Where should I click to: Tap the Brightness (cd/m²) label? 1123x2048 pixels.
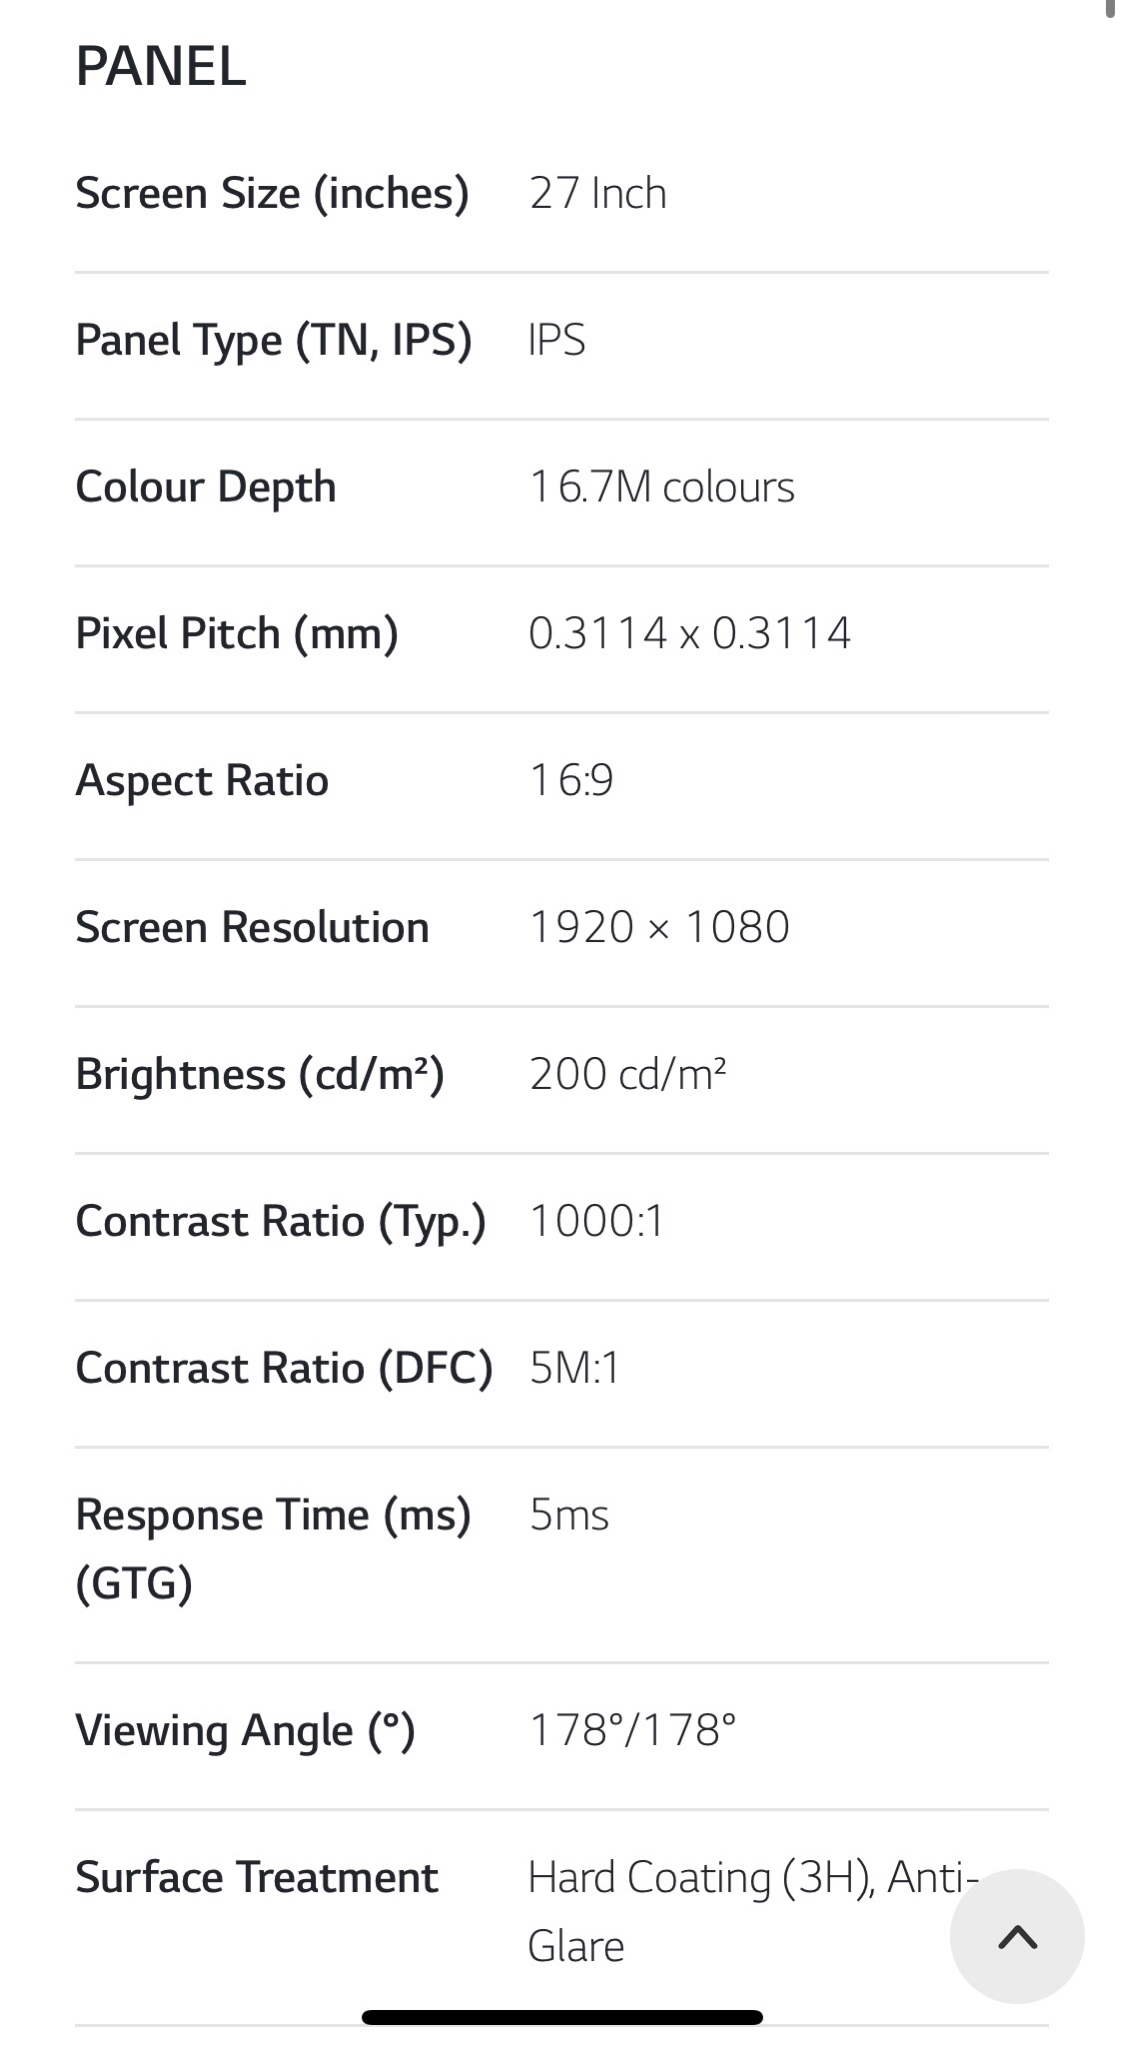tap(260, 1074)
